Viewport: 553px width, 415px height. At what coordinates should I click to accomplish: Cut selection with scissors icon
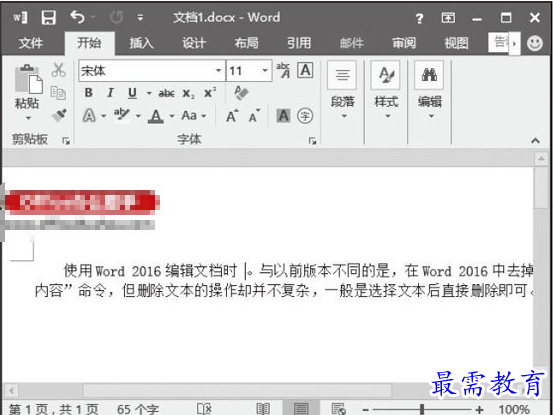tap(59, 70)
